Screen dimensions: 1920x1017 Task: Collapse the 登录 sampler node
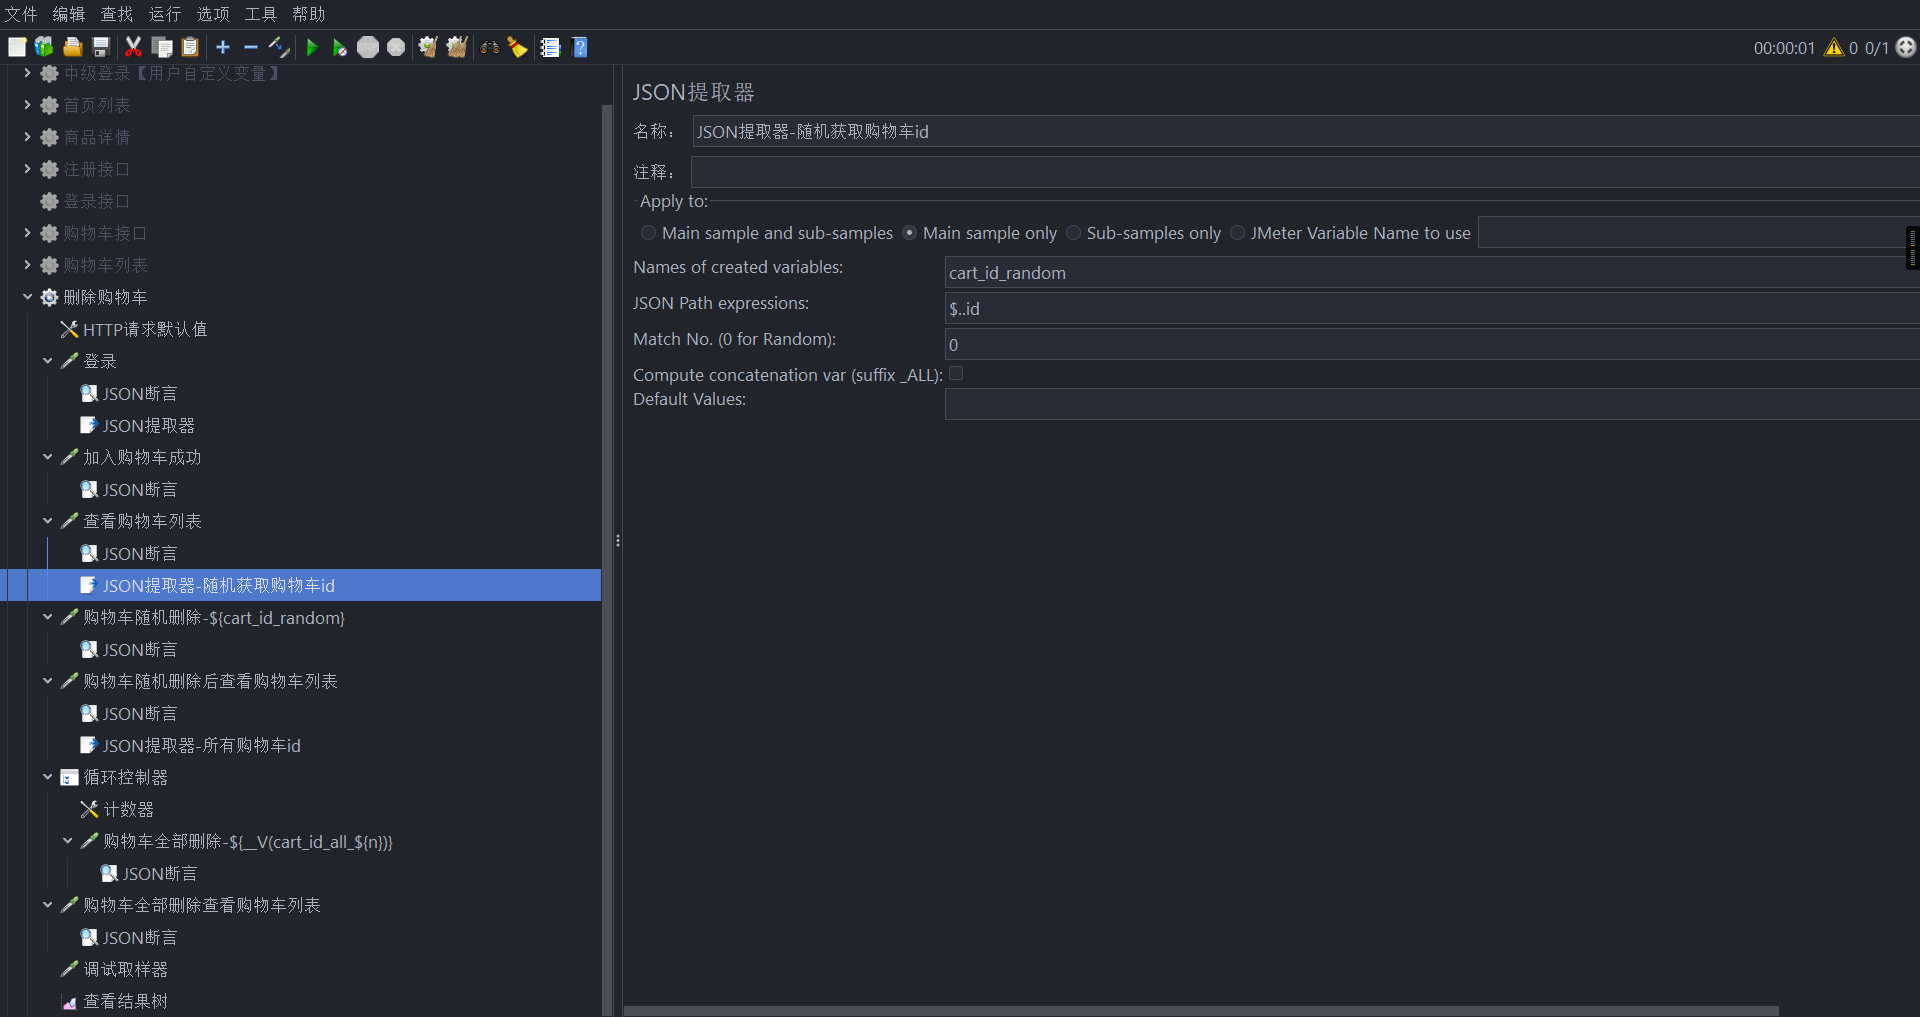click(47, 361)
